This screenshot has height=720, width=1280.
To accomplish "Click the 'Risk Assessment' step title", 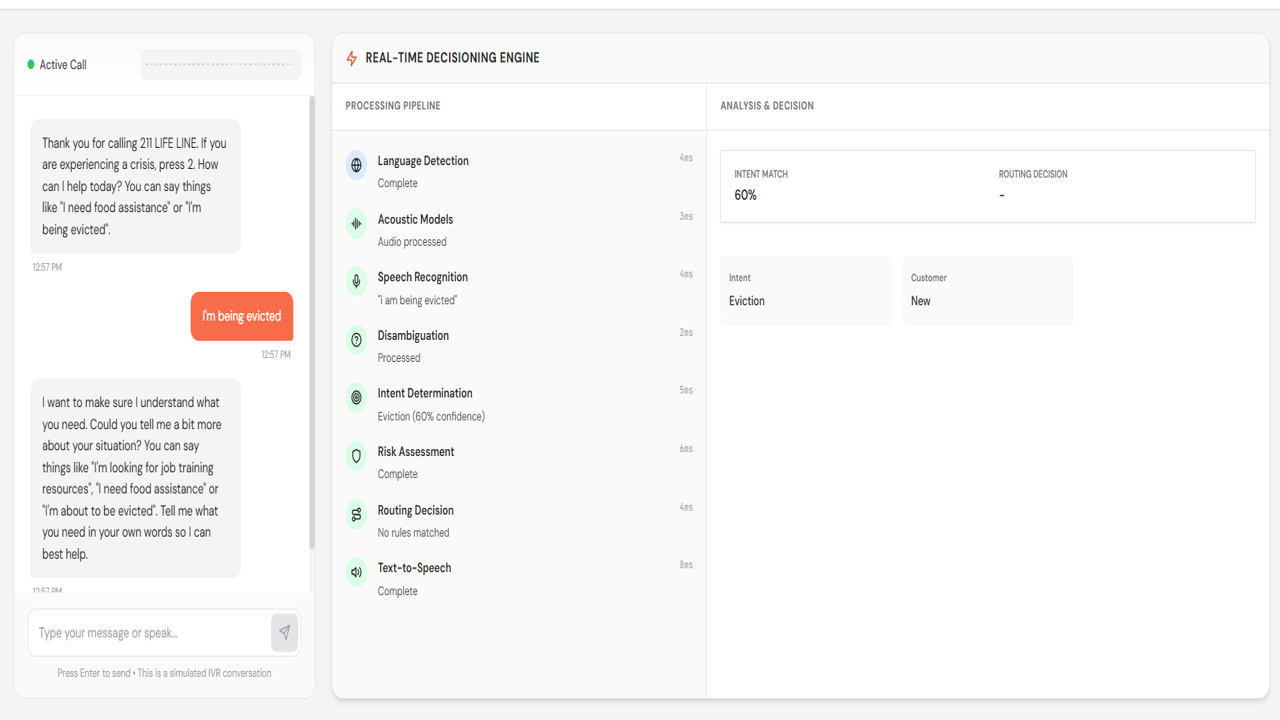I will pyautogui.click(x=416, y=452).
